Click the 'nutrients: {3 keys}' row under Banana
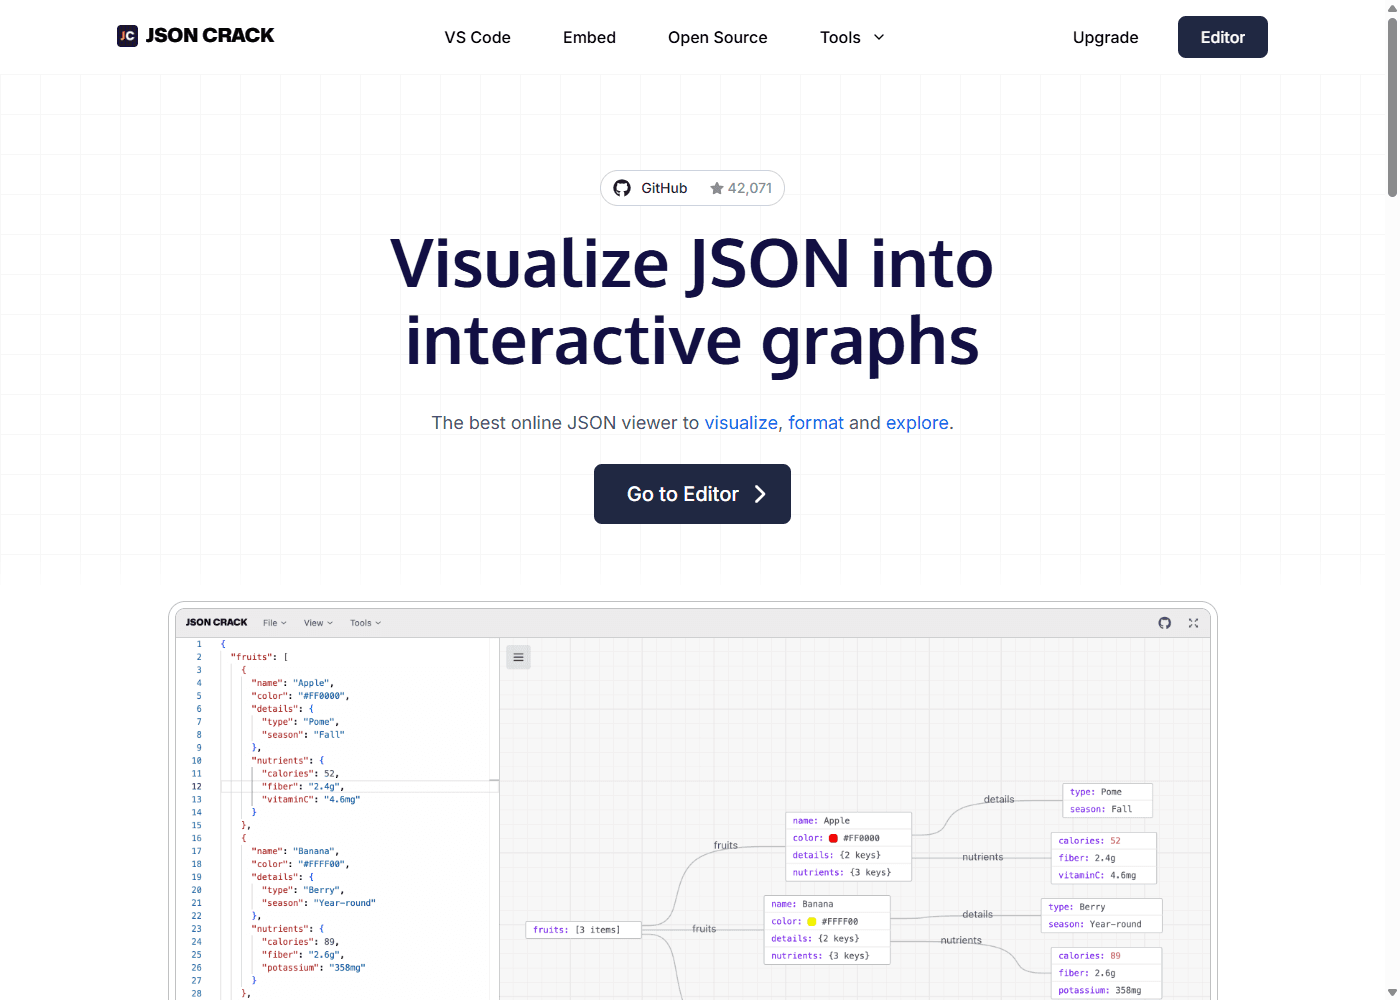 827,956
